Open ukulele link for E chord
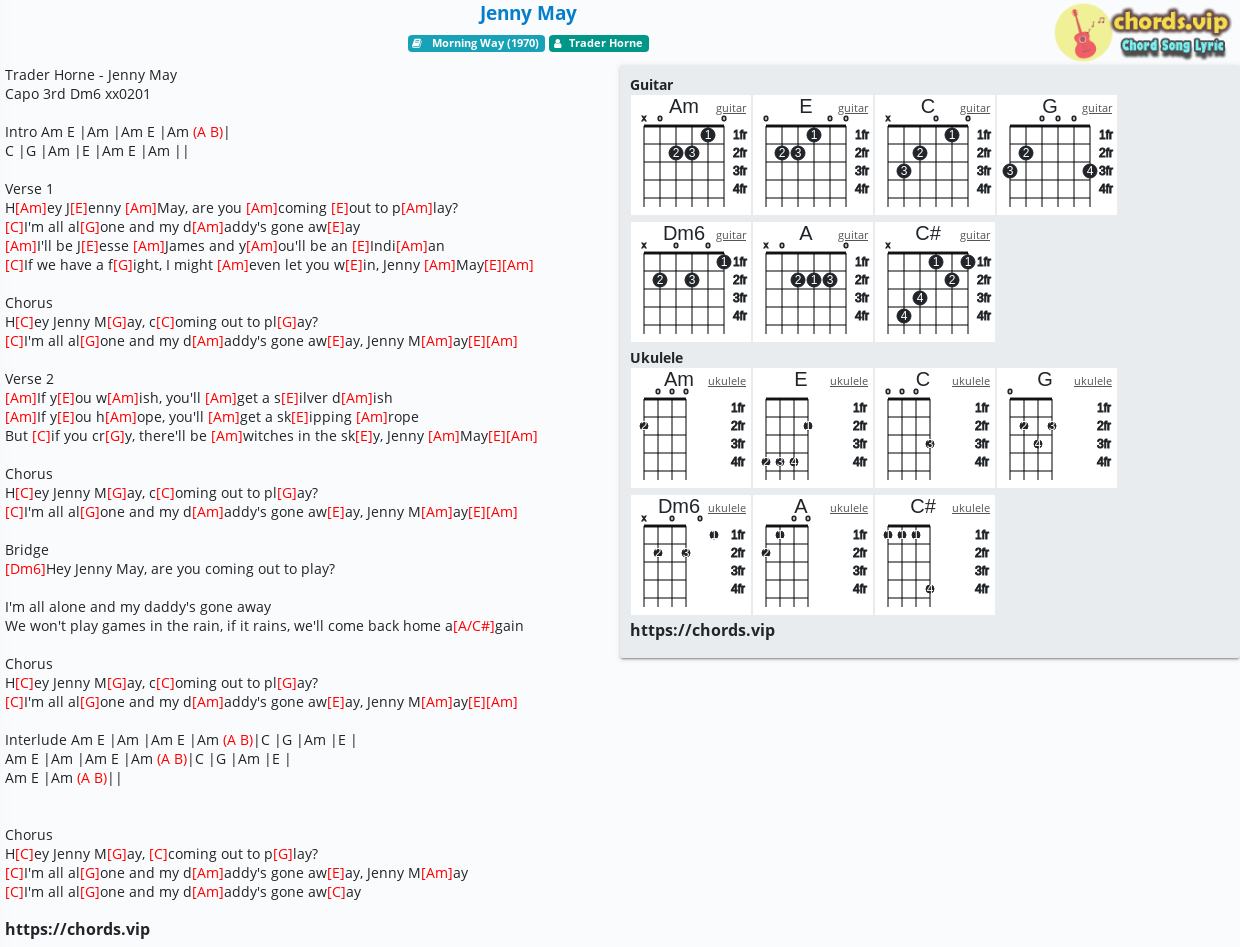This screenshot has width=1240, height=947. [849, 381]
